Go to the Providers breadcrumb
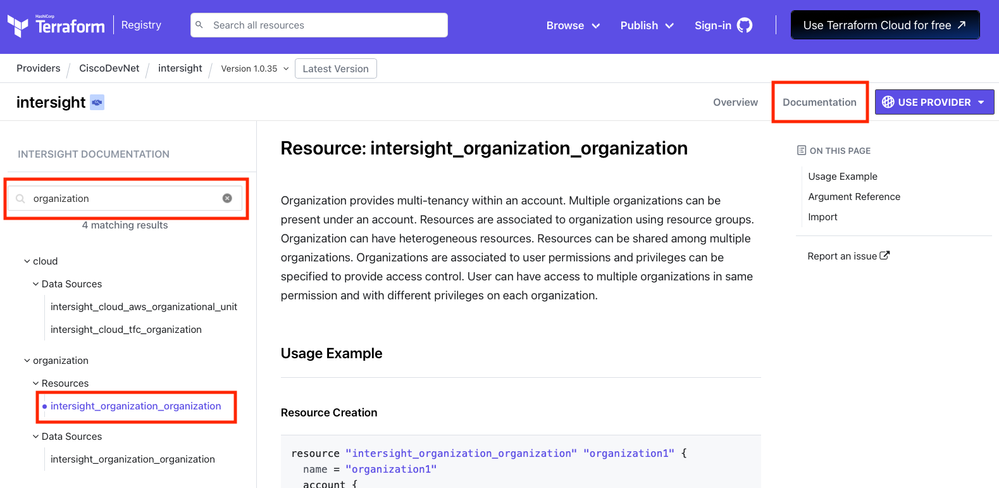The image size is (999, 488). (38, 68)
